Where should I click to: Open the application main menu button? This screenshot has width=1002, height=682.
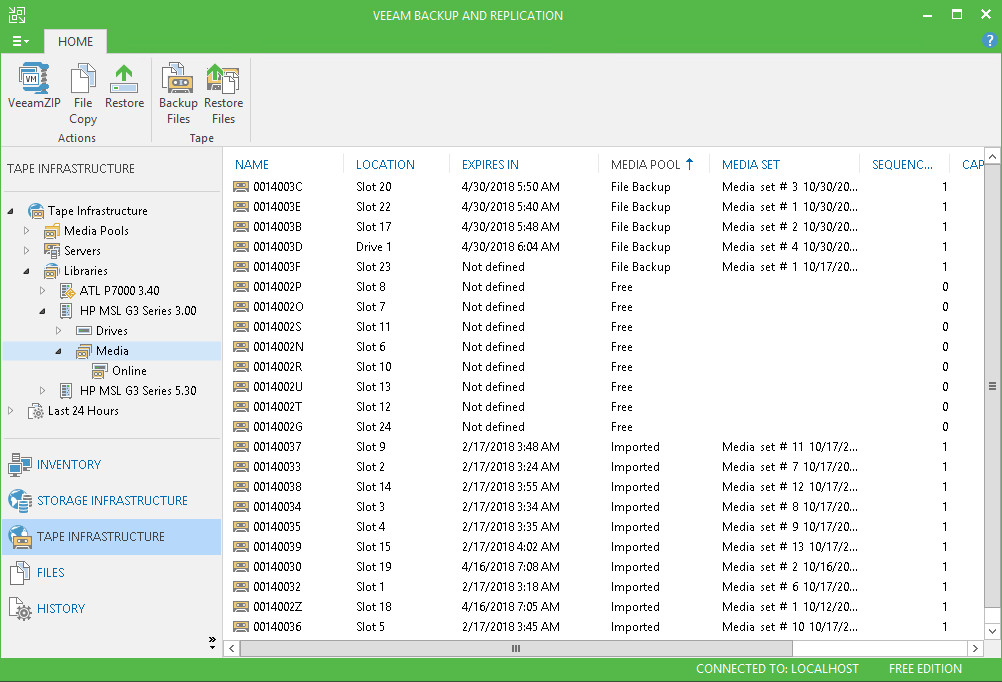(x=20, y=42)
